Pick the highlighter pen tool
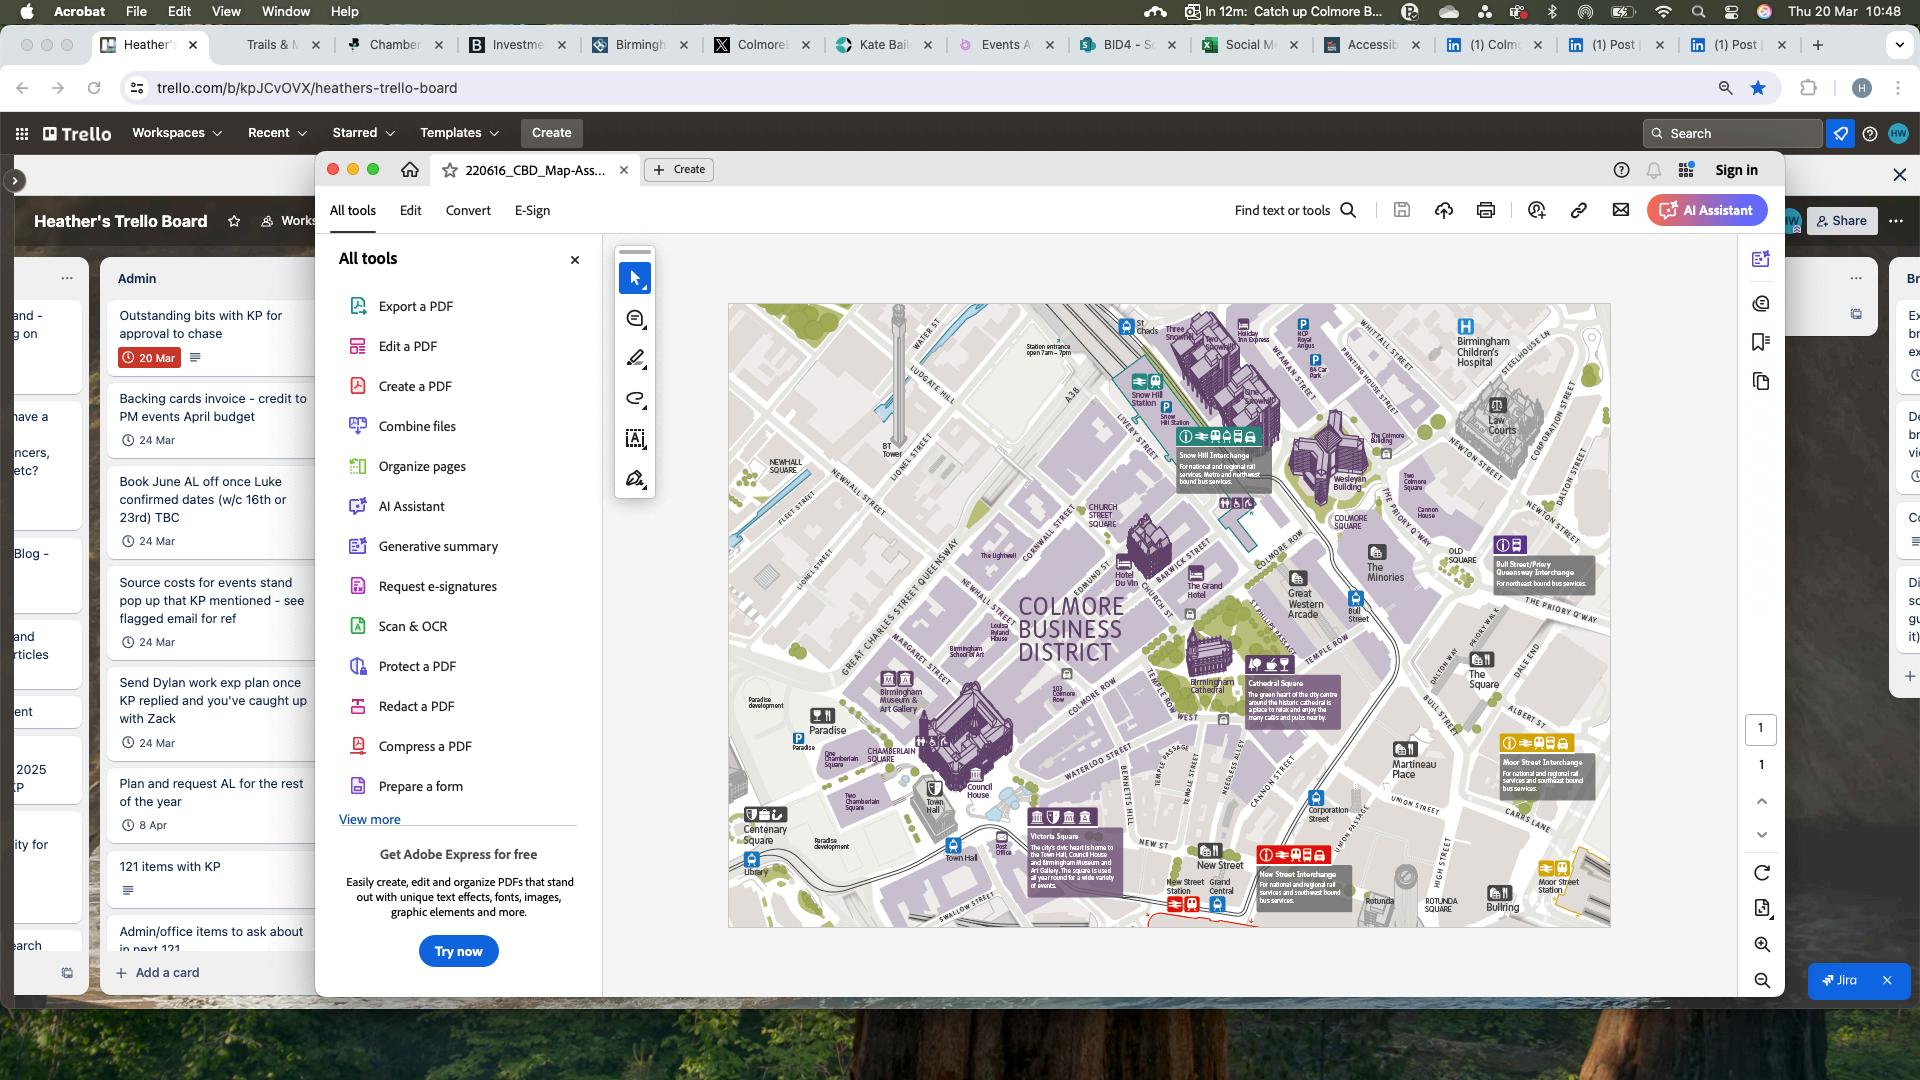 (x=635, y=359)
